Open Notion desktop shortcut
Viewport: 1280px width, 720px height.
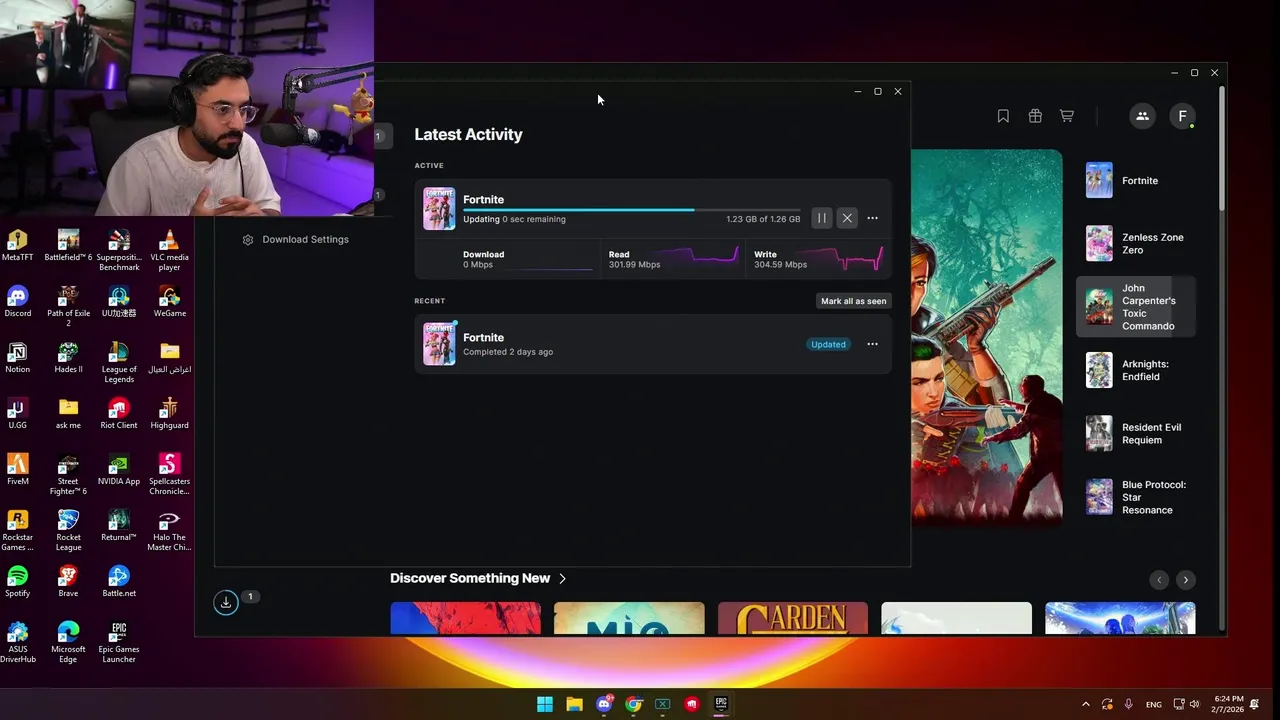pyautogui.click(x=17, y=357)
